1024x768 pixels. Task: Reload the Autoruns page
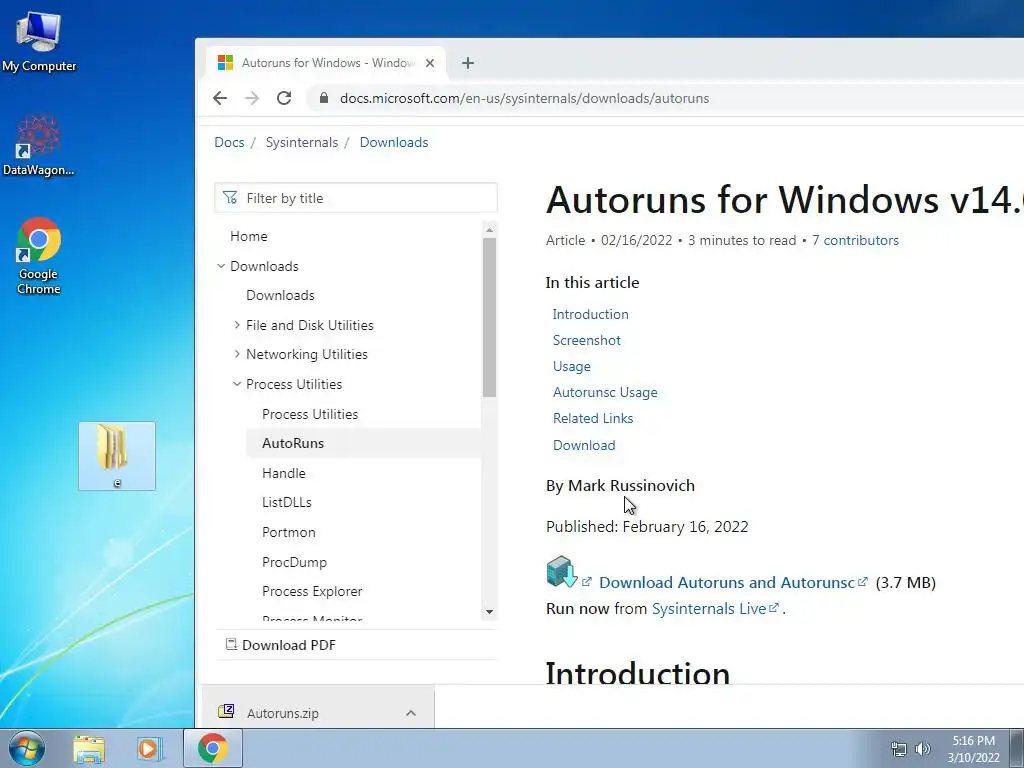click(283, 98)
